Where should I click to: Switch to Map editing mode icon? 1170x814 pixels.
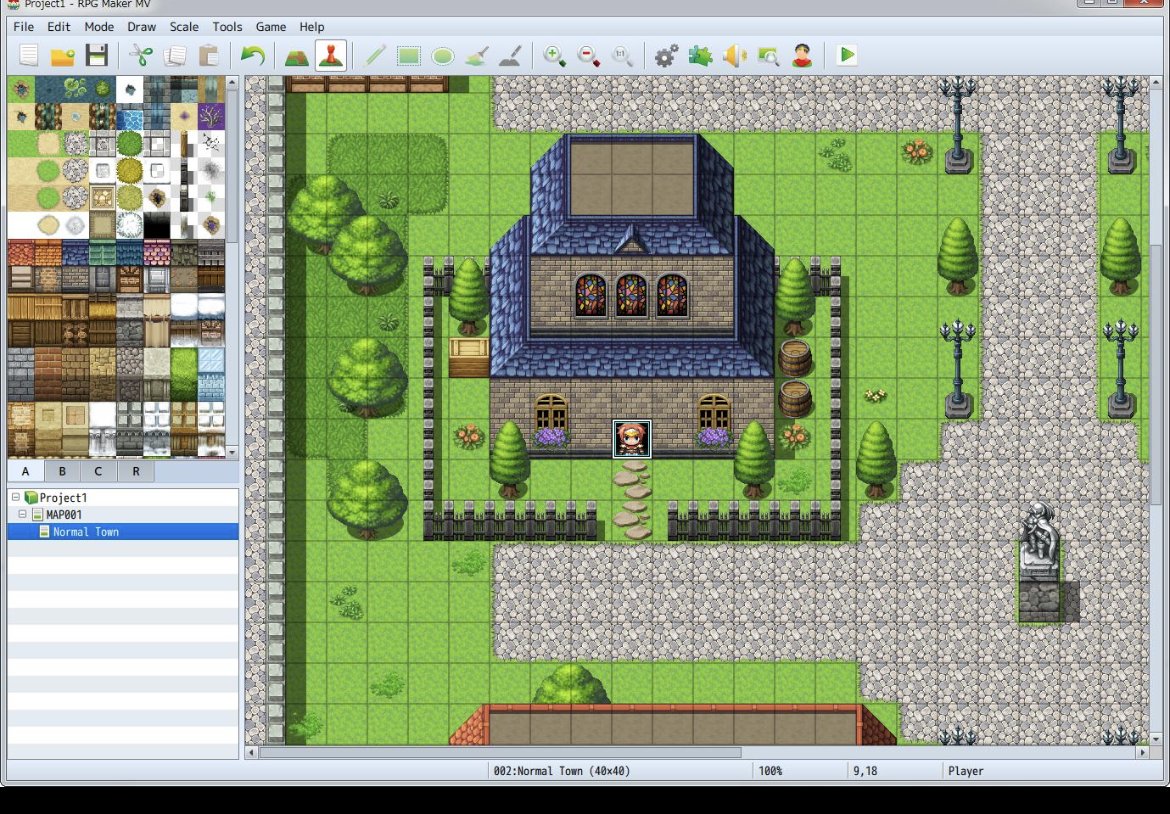pyautogui.click(x=296, y=56)
